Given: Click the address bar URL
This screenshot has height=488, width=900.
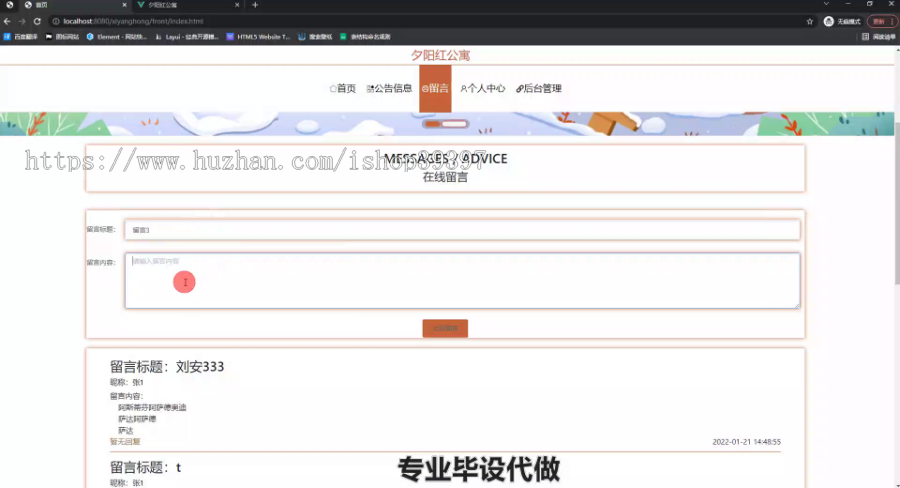Looking at the screenshot, I should (133, 21).
